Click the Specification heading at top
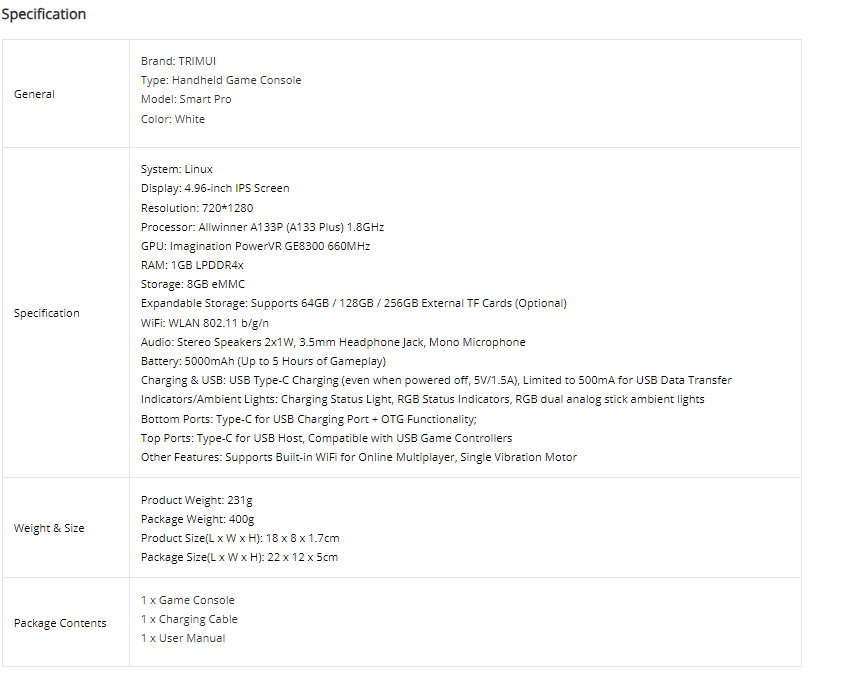Image resolution: width=843 pixels, height=675 pixels. pyautogui.click(x=44, y=14)
